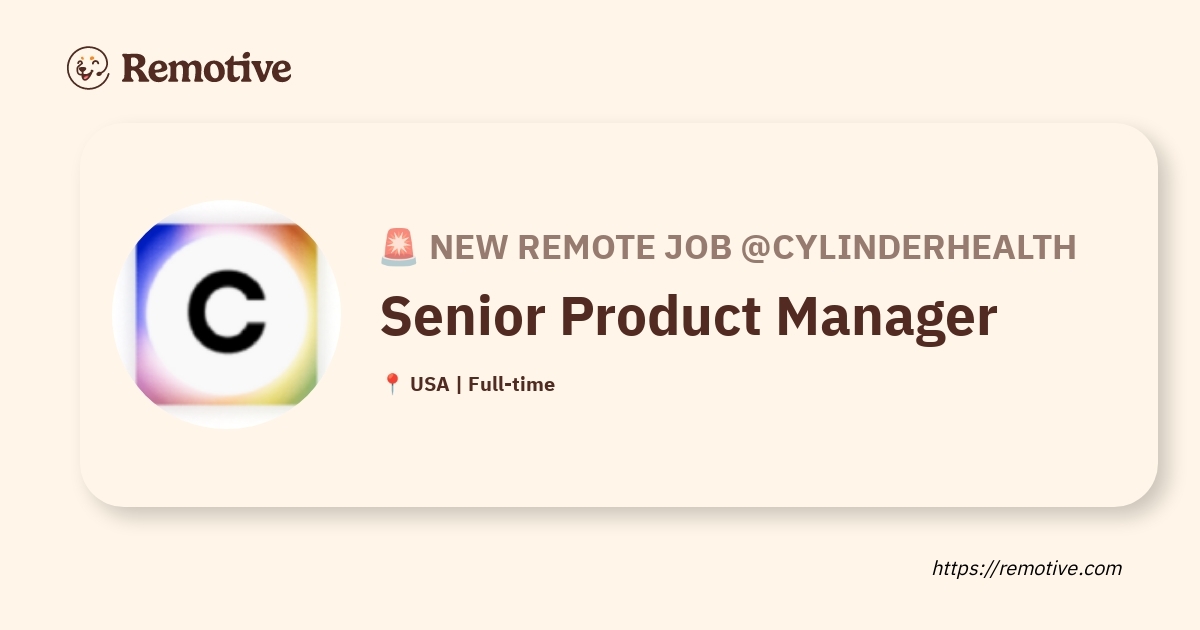Click the @CYLINDERHEALTH company handle
Viewport: 1200px width, 630px height.
click(x=908, y=247)
